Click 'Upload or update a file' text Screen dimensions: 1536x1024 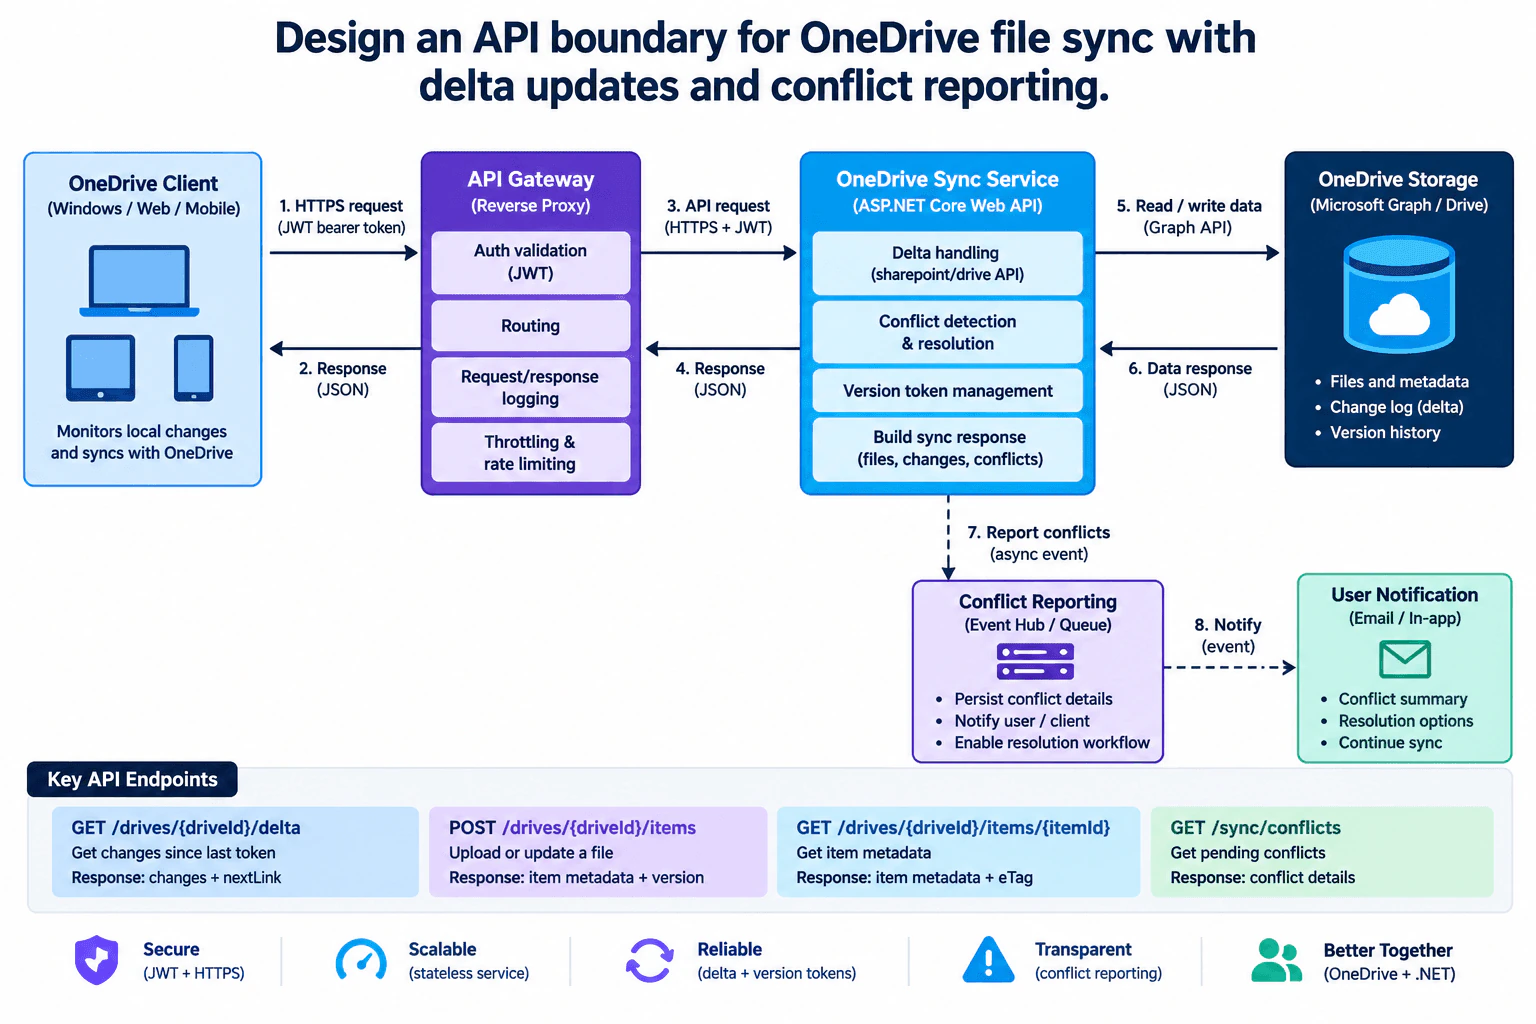531,853
